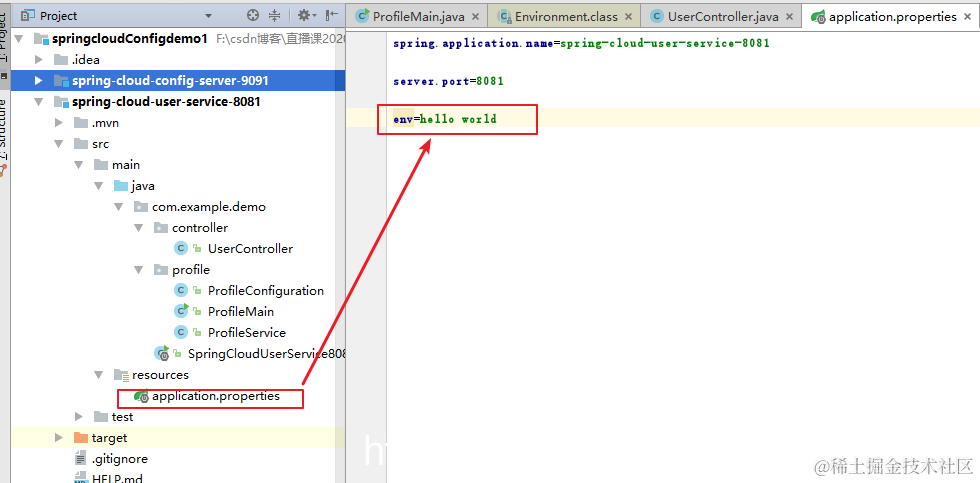Screen dimensions: 980x483
Task: Click the Environment.class tab icon
Action: [504, 17]
